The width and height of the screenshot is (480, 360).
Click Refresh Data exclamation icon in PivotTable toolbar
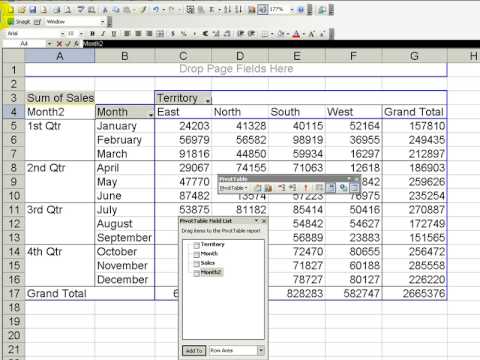point(306,188)
